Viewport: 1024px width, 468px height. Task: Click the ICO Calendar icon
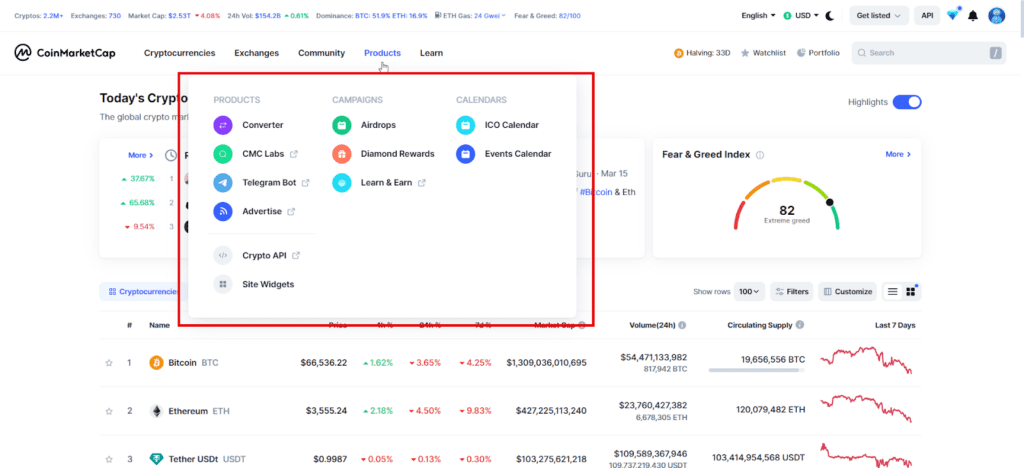[x=466, y=125]
